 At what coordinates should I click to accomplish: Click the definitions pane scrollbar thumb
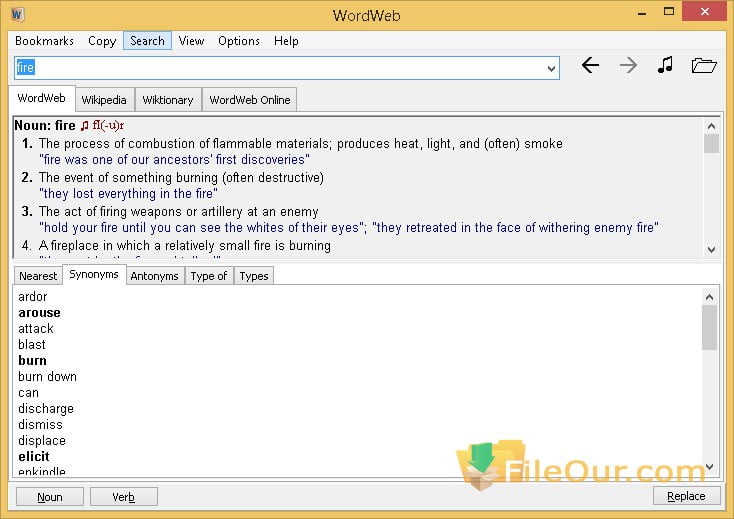712,144
